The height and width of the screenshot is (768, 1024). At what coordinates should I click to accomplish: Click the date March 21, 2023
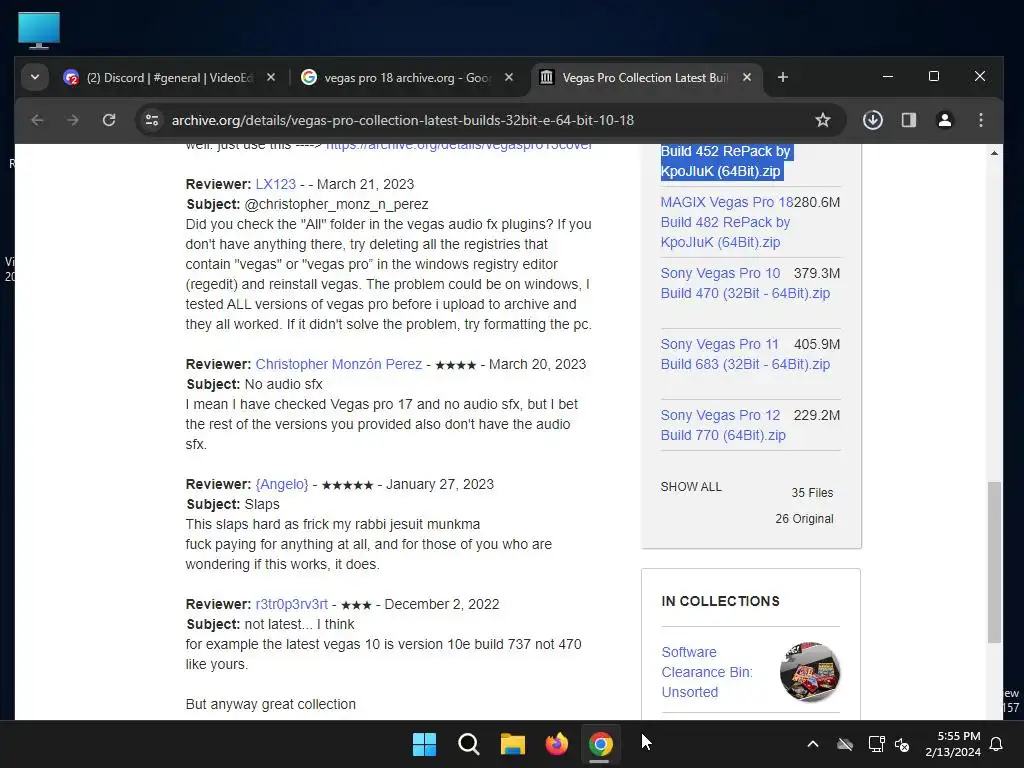(x=366, y=184)
